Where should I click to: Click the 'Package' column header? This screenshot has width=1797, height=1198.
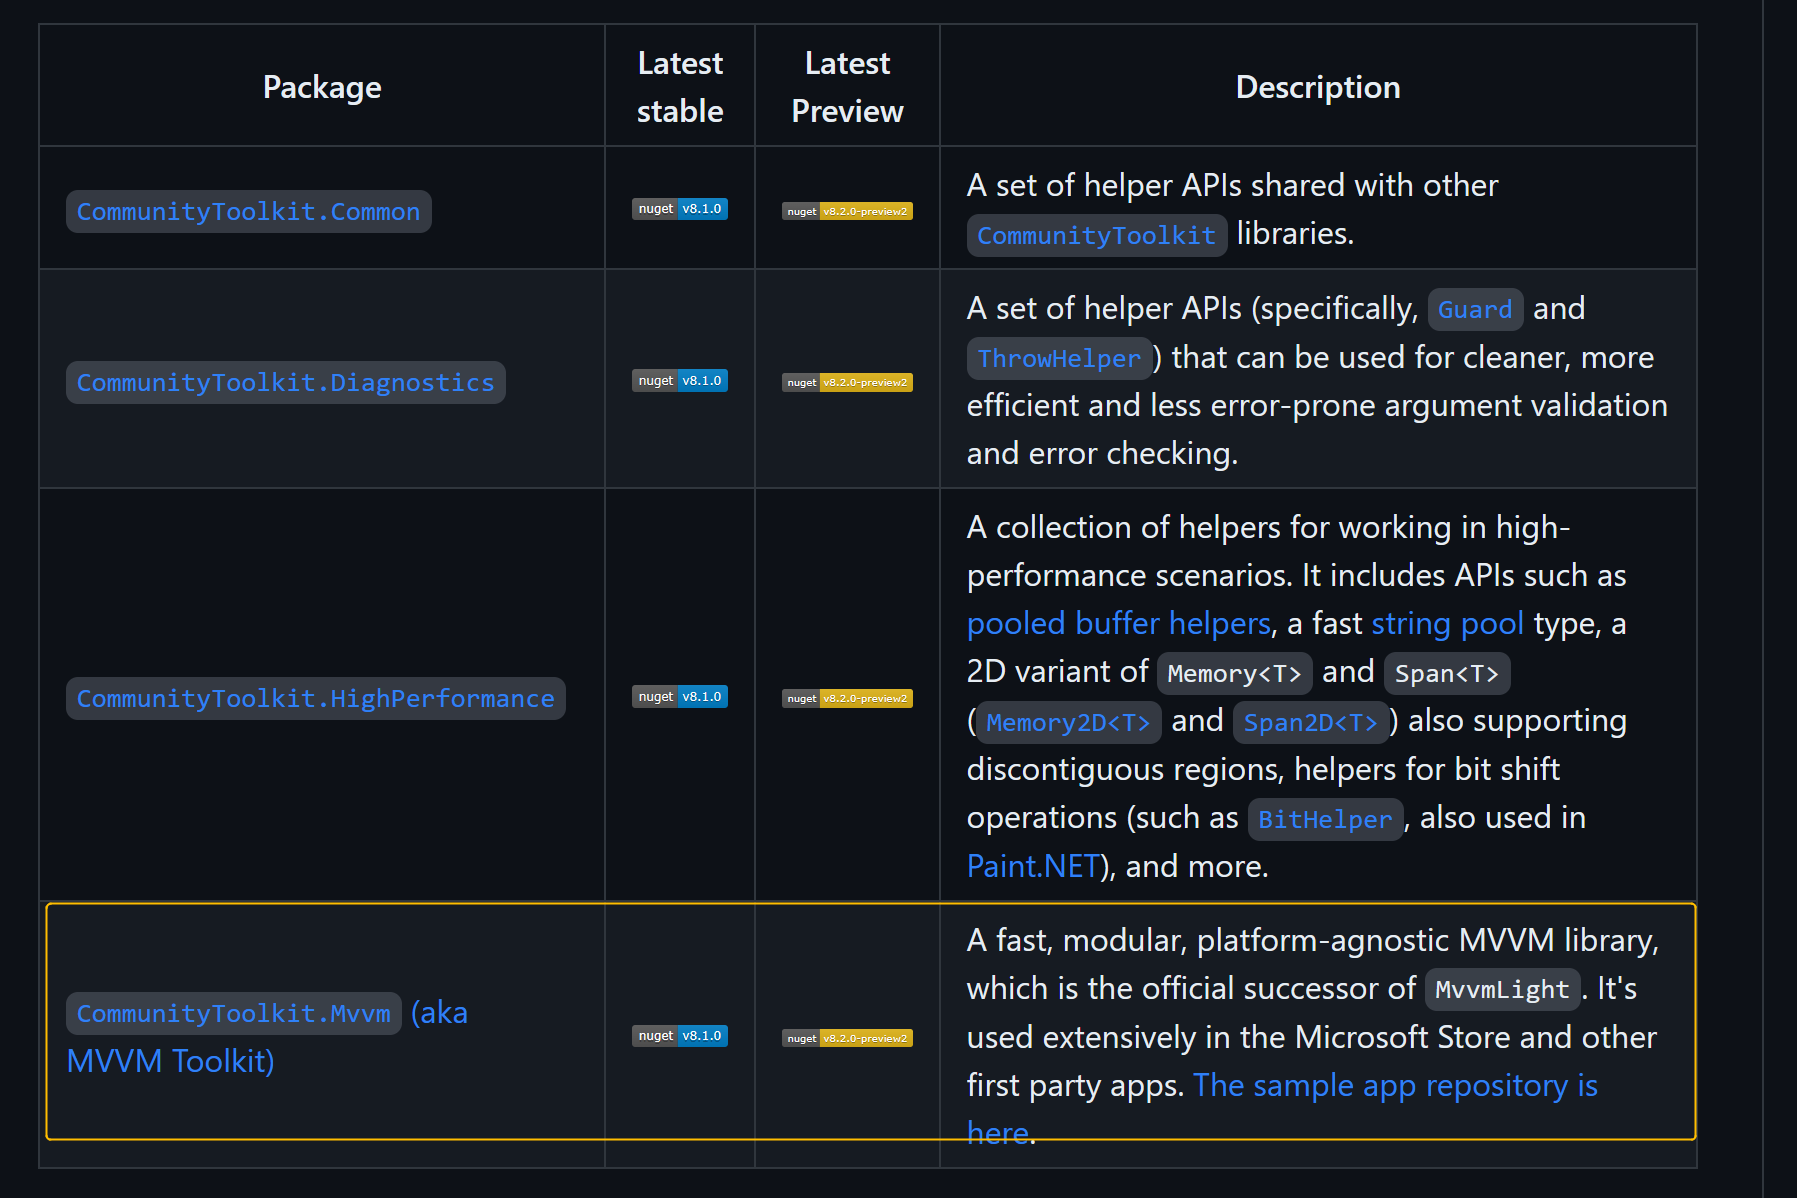(x=322, y=87)
